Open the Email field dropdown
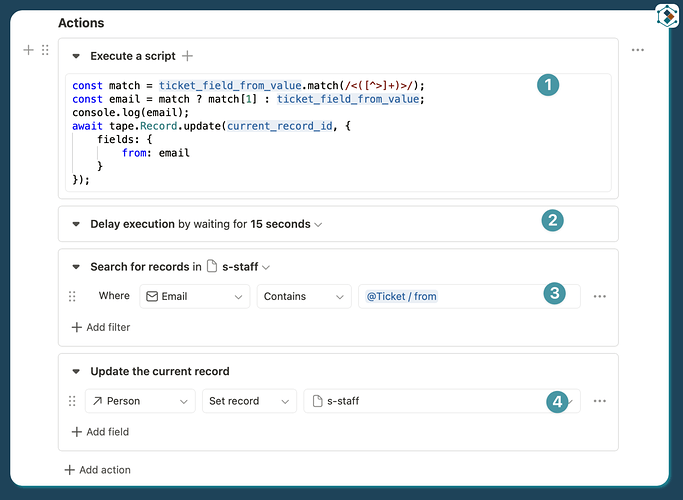Viewport: 683px width, 500px height. point(194,297)
